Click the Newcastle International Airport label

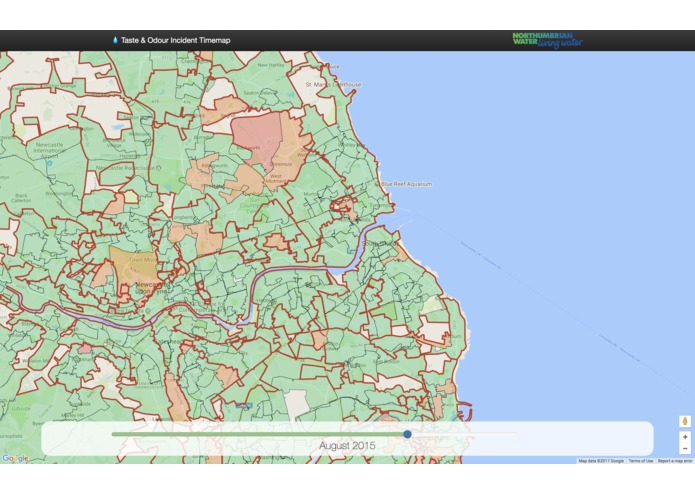tap(50, 150)
